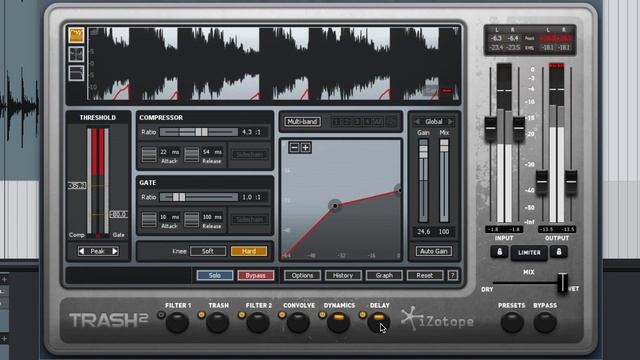
Task: Click the Auto Gain button
Action: [434, 251]
